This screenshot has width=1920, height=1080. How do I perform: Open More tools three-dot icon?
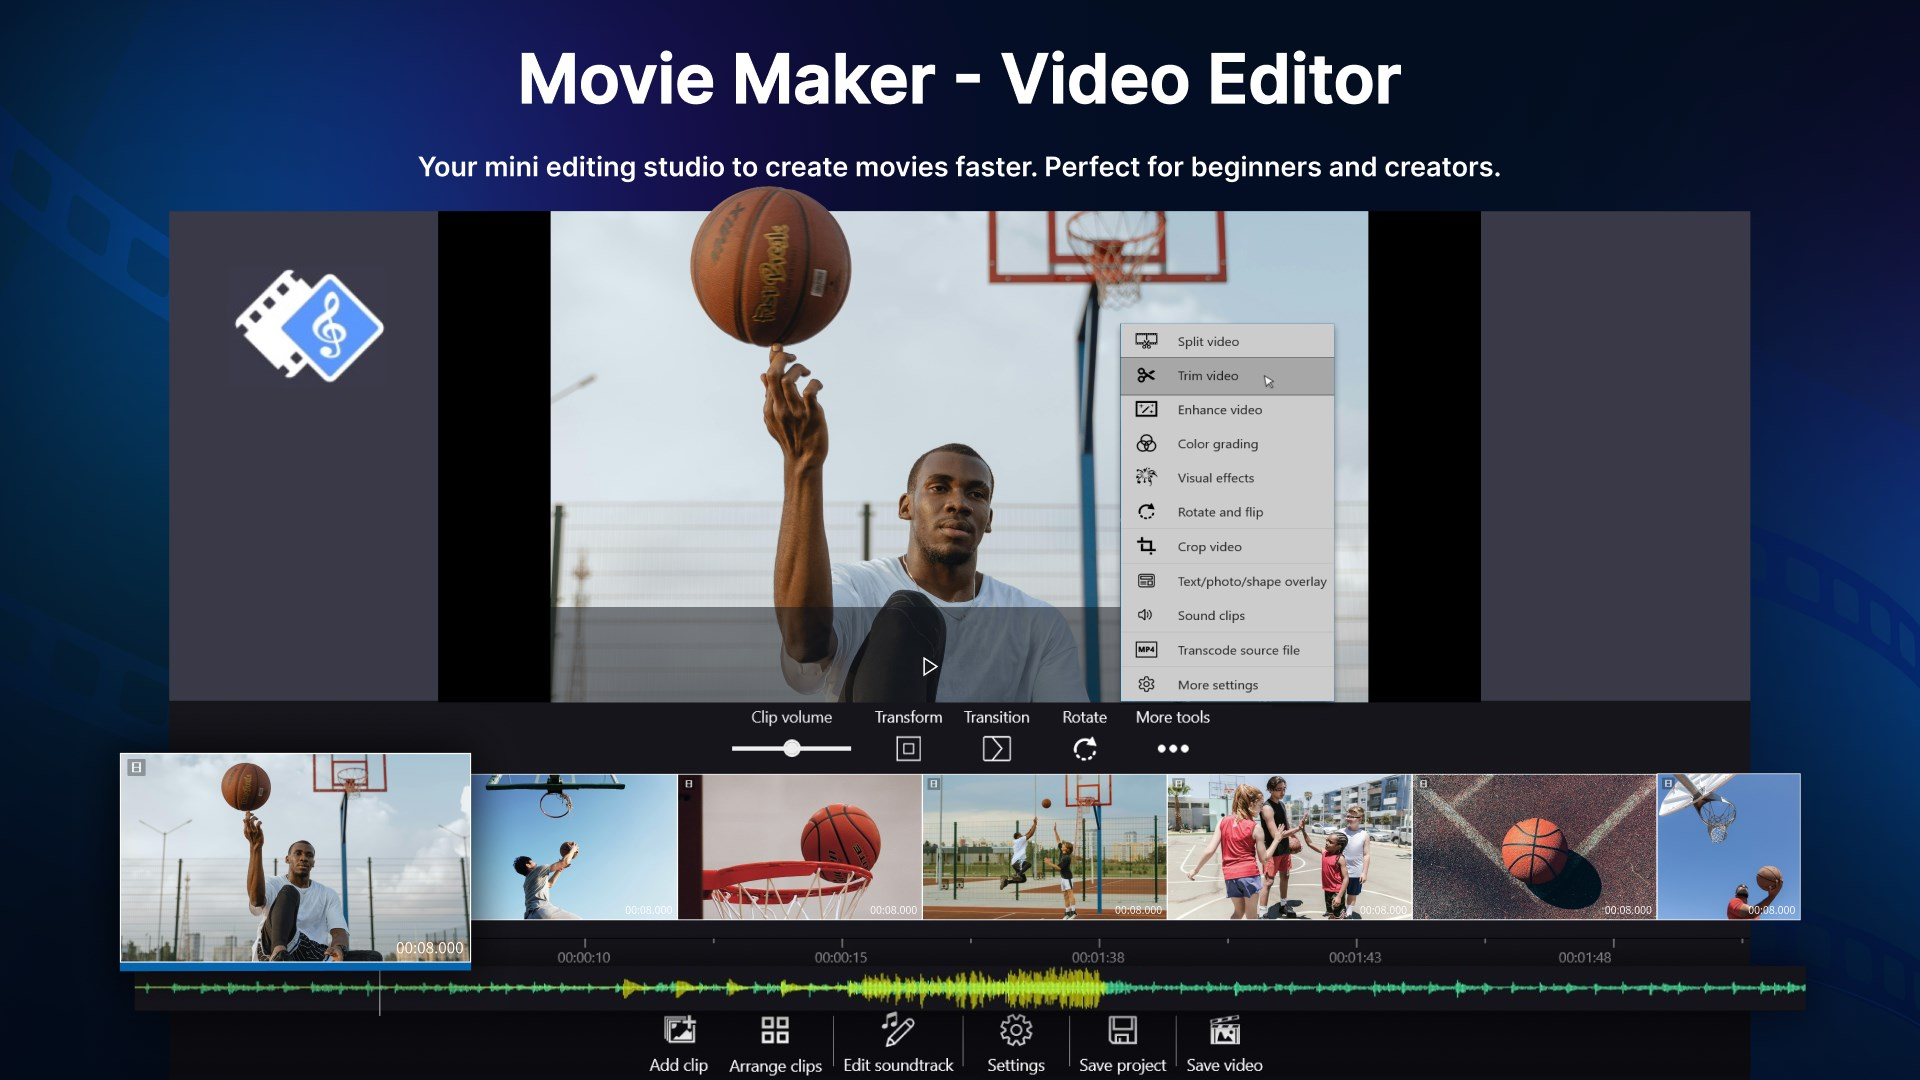click(x=1173, y=748)
